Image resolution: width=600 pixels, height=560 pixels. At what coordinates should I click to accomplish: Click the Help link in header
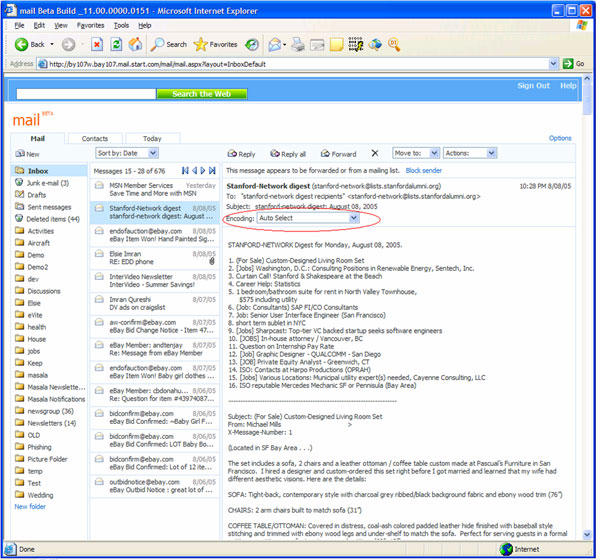click(568, 85)
